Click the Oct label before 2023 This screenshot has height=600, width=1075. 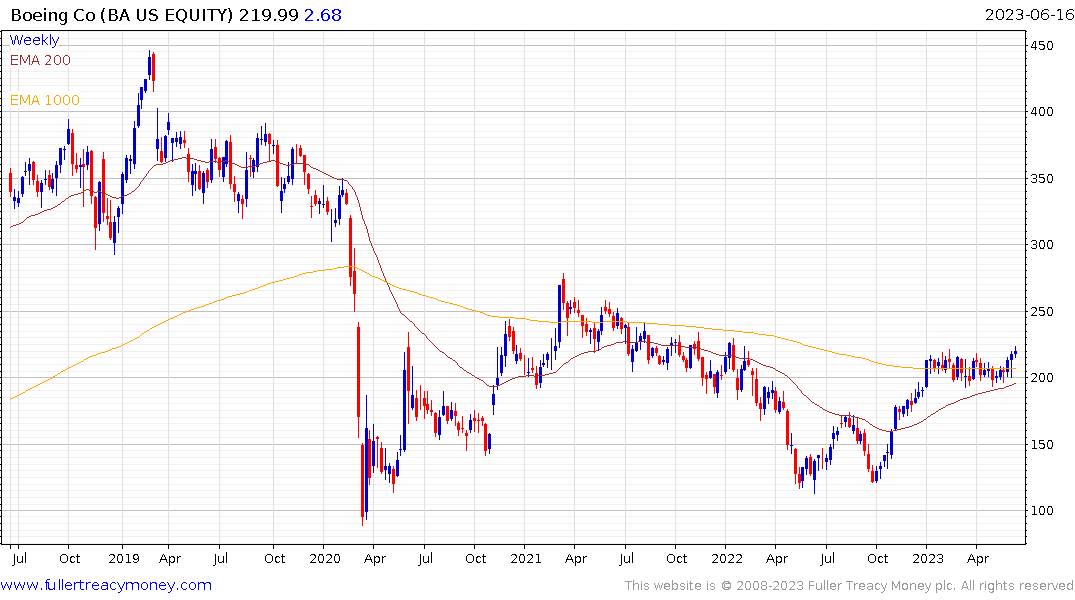(x=878, y=559)
